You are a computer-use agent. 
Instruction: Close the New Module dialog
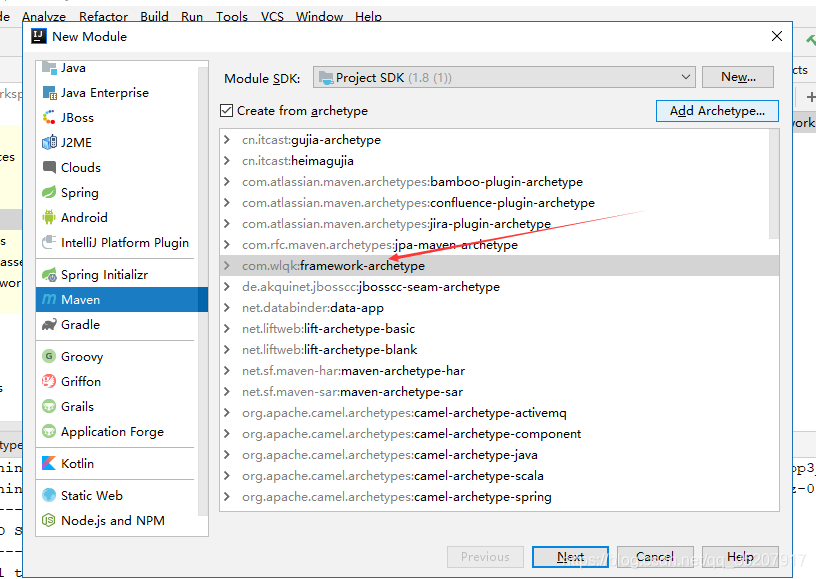(x=776, y=36)
